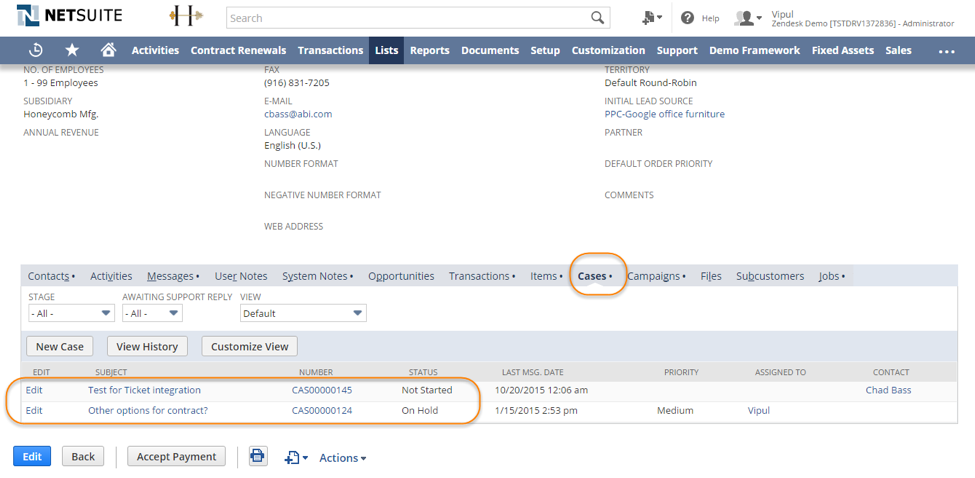This screenshot has height=478, width=975.
Task: Click the print icon
Action: coord(258,456)
